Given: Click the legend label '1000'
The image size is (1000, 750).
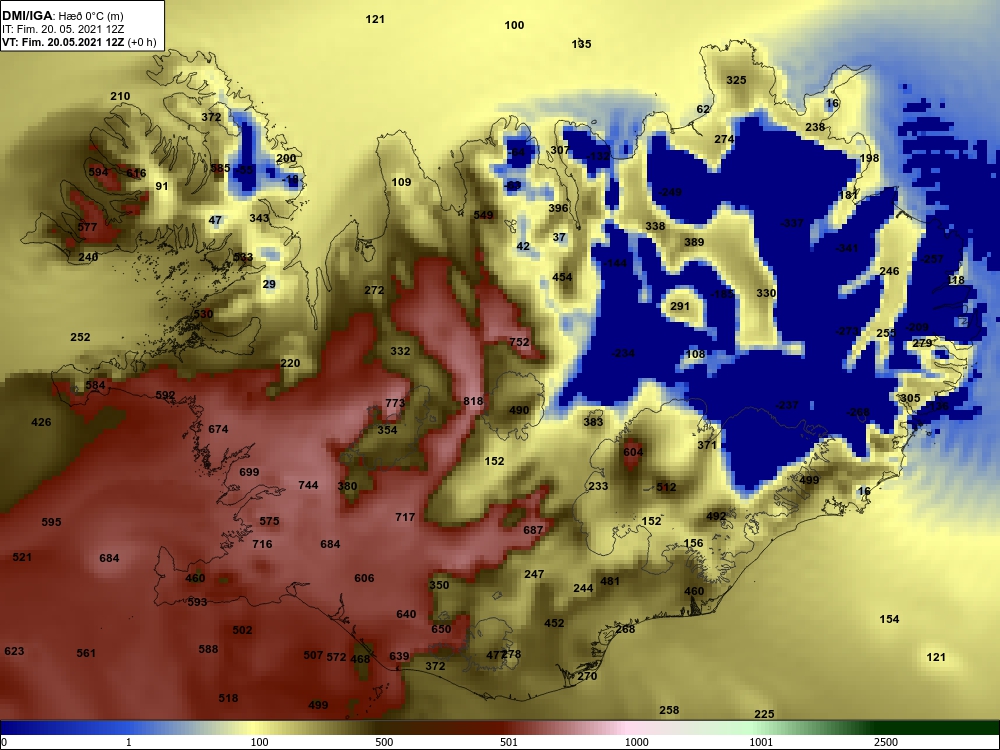Looking at the screenshot, I should (636, 742).
